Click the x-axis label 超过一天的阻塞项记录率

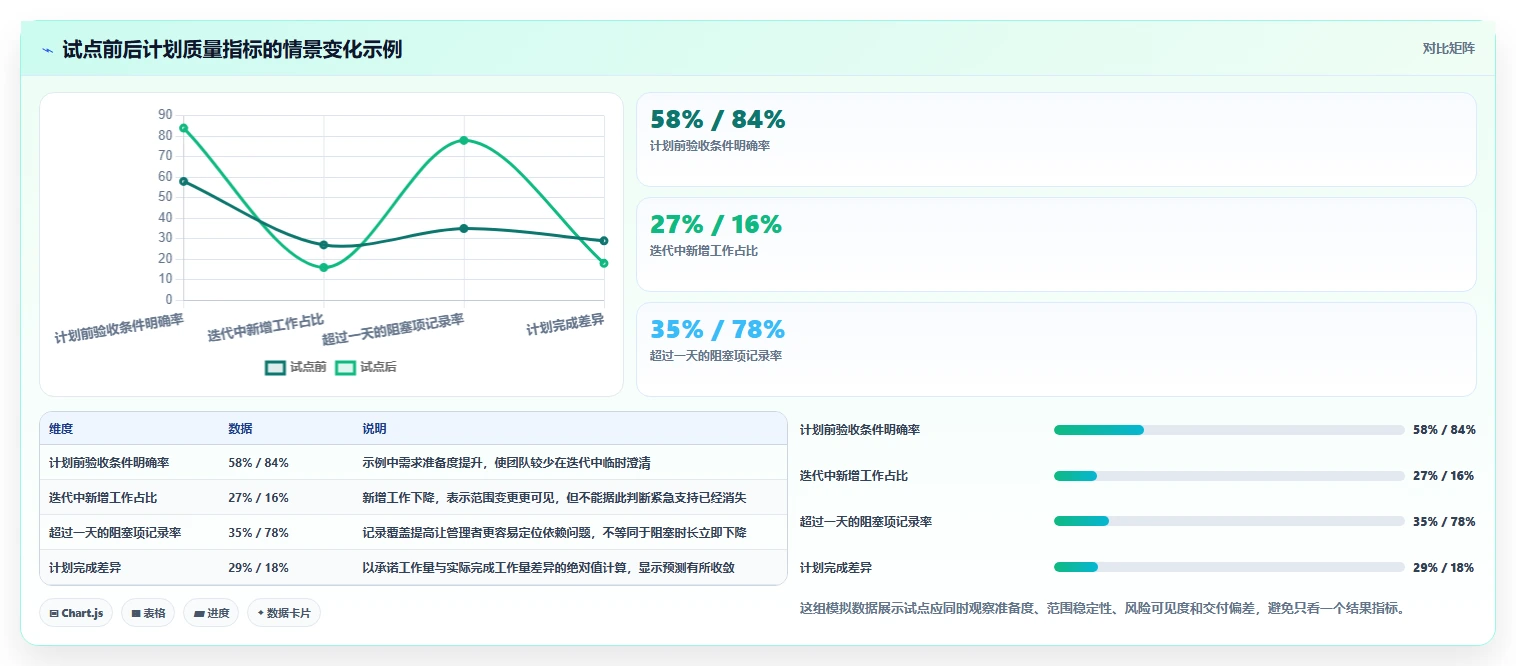(x=393, y=329)
